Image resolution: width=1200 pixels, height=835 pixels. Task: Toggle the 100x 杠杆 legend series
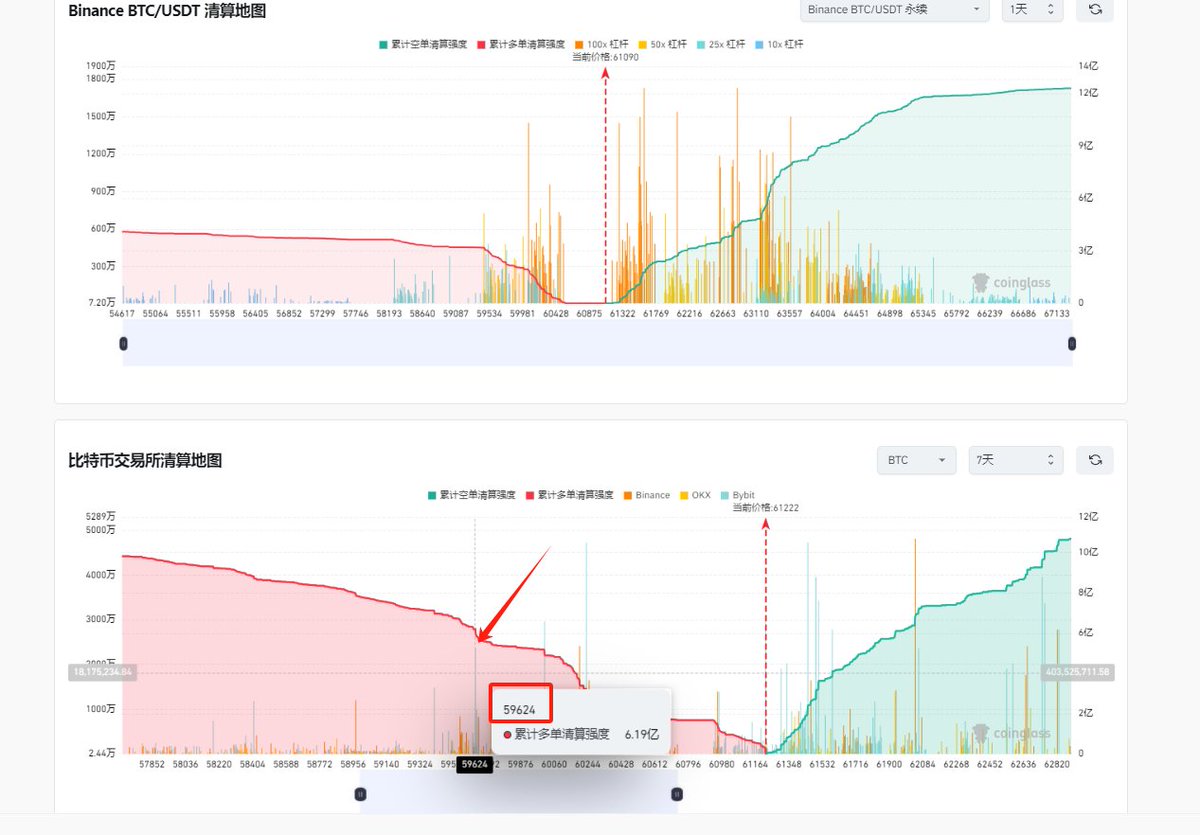pos(603,44)
